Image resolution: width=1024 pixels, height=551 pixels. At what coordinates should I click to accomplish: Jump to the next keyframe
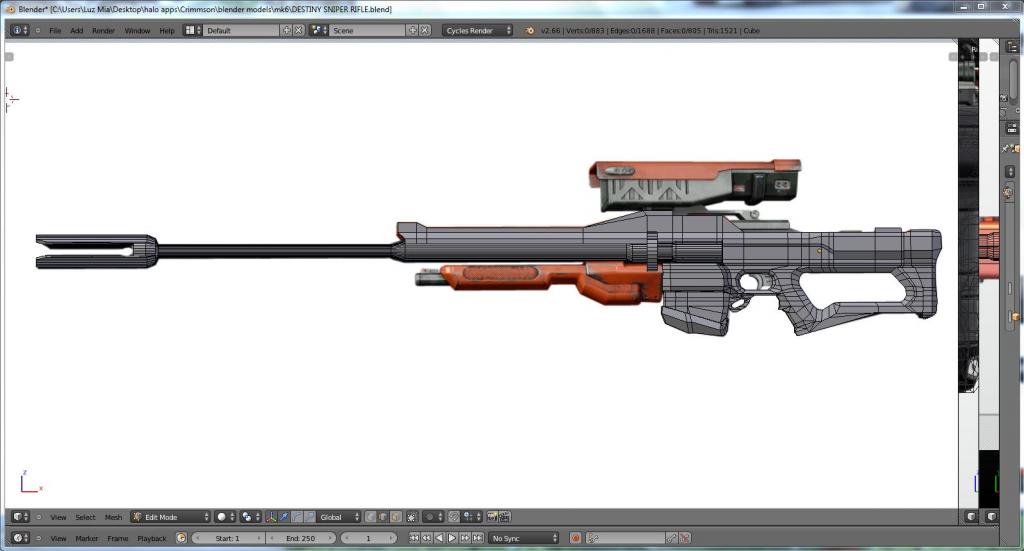(x=465, y=538)
